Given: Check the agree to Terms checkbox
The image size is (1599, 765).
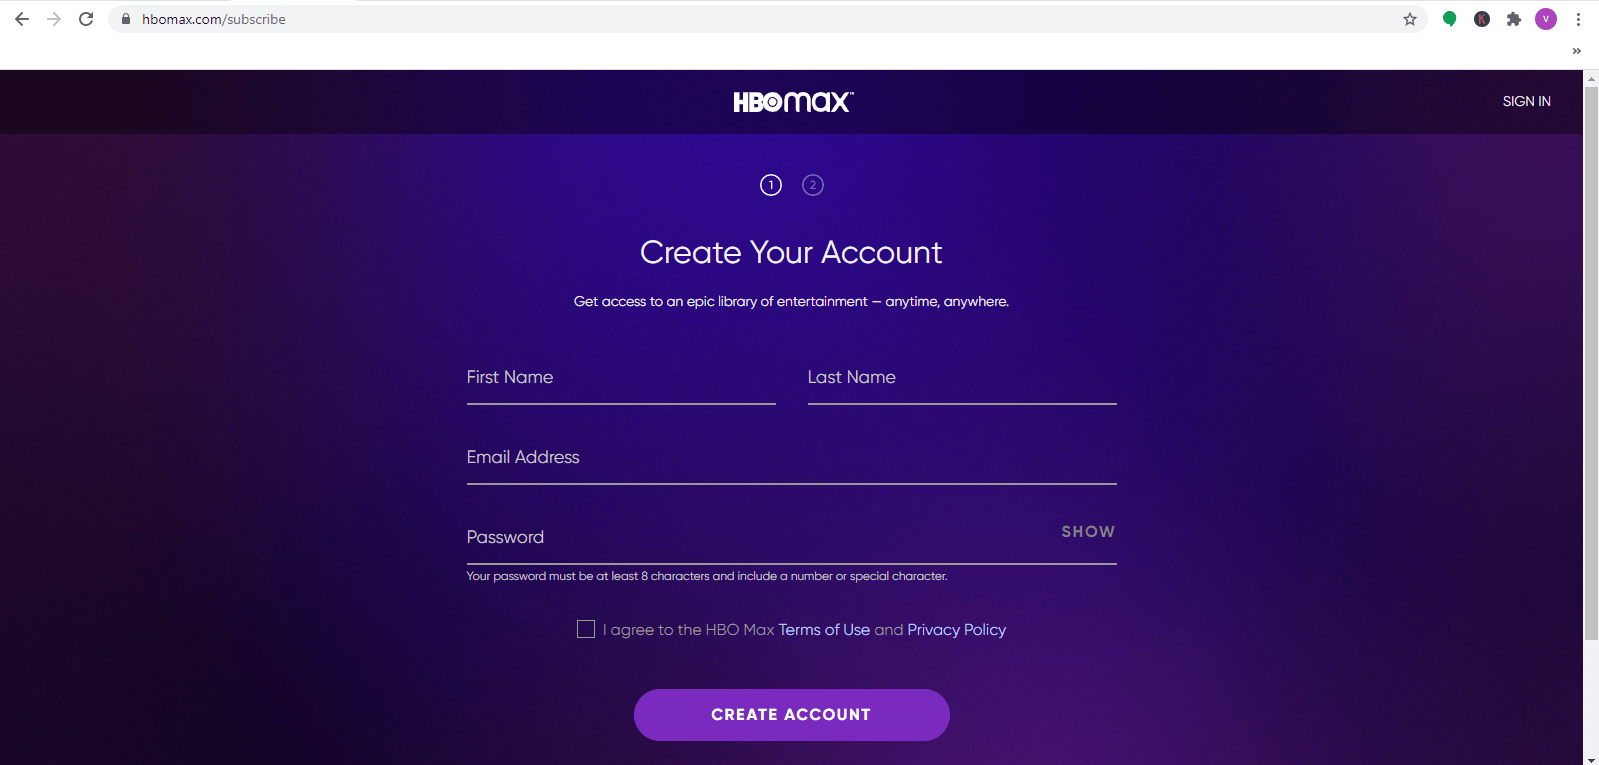Looking at the screenshot, I should tap(586, 629).
